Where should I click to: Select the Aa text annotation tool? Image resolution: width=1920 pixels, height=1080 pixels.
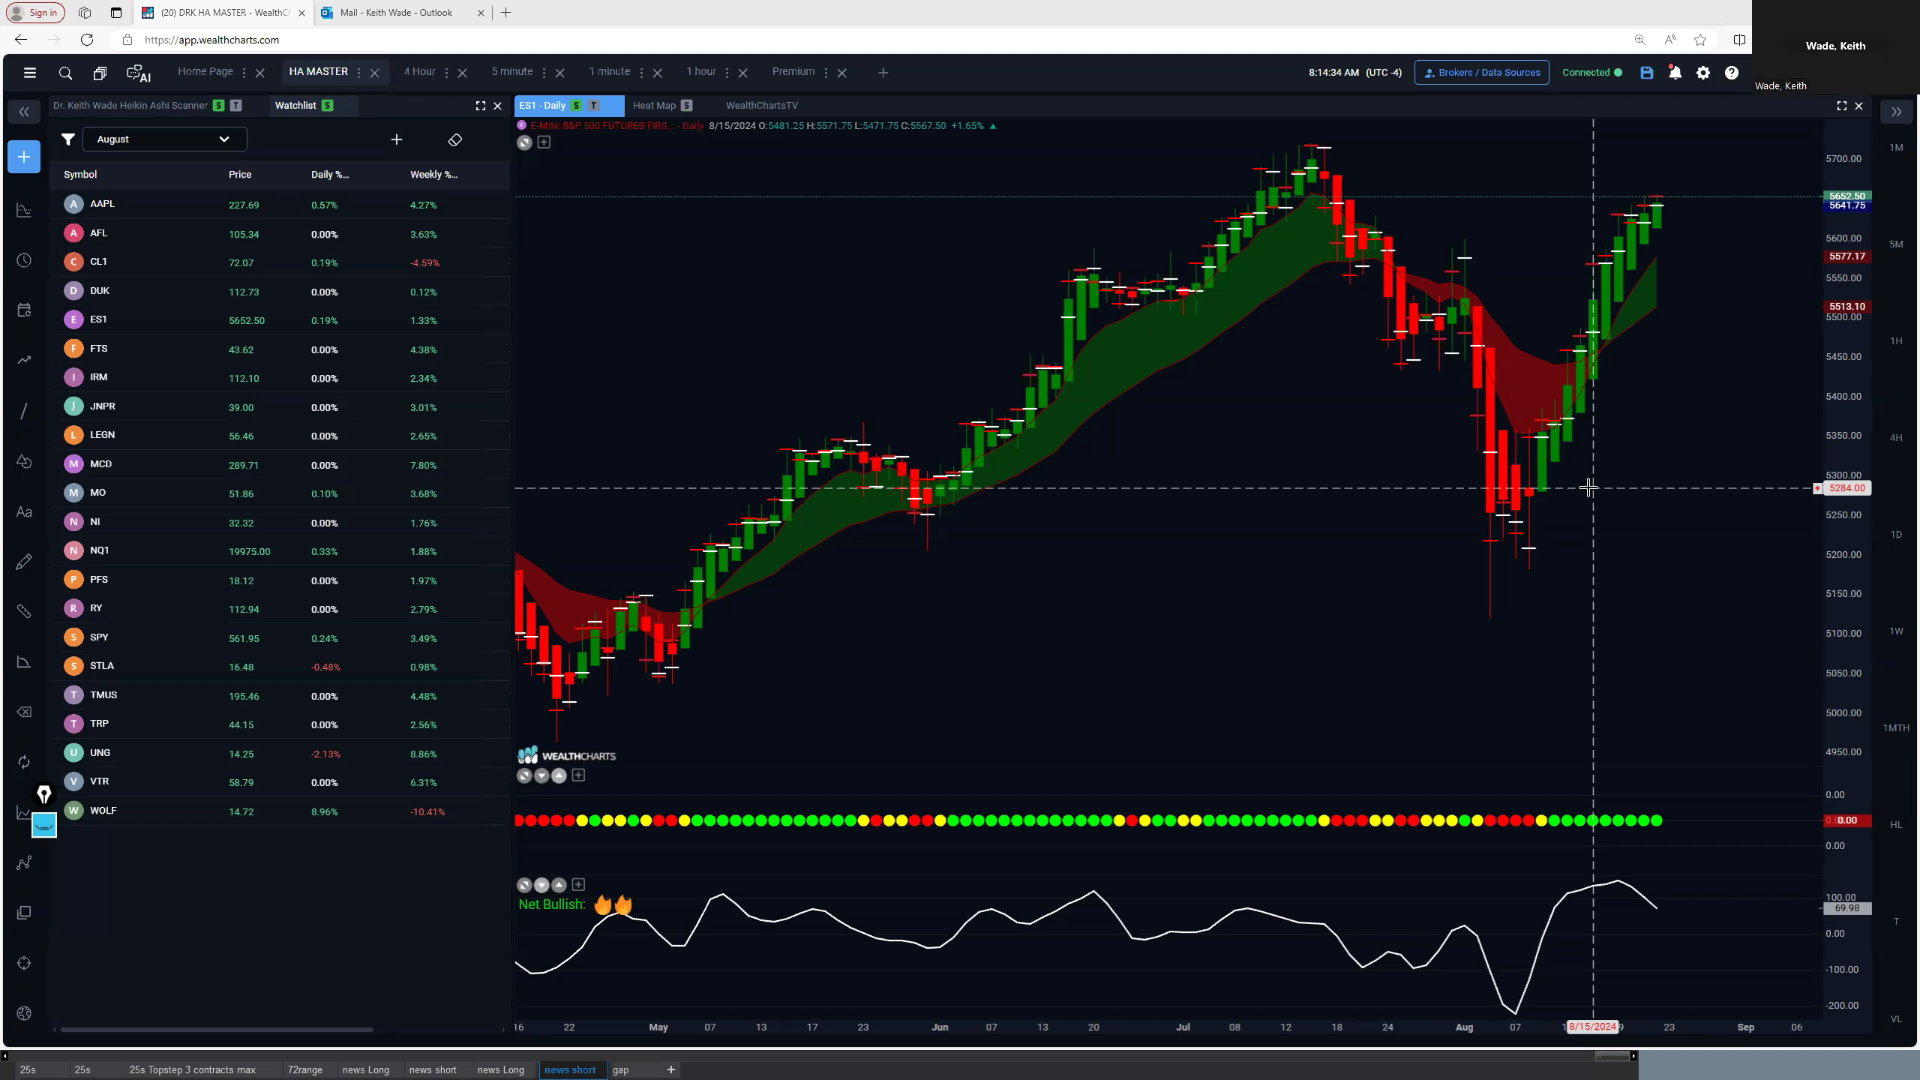click(x=24, y=512)
